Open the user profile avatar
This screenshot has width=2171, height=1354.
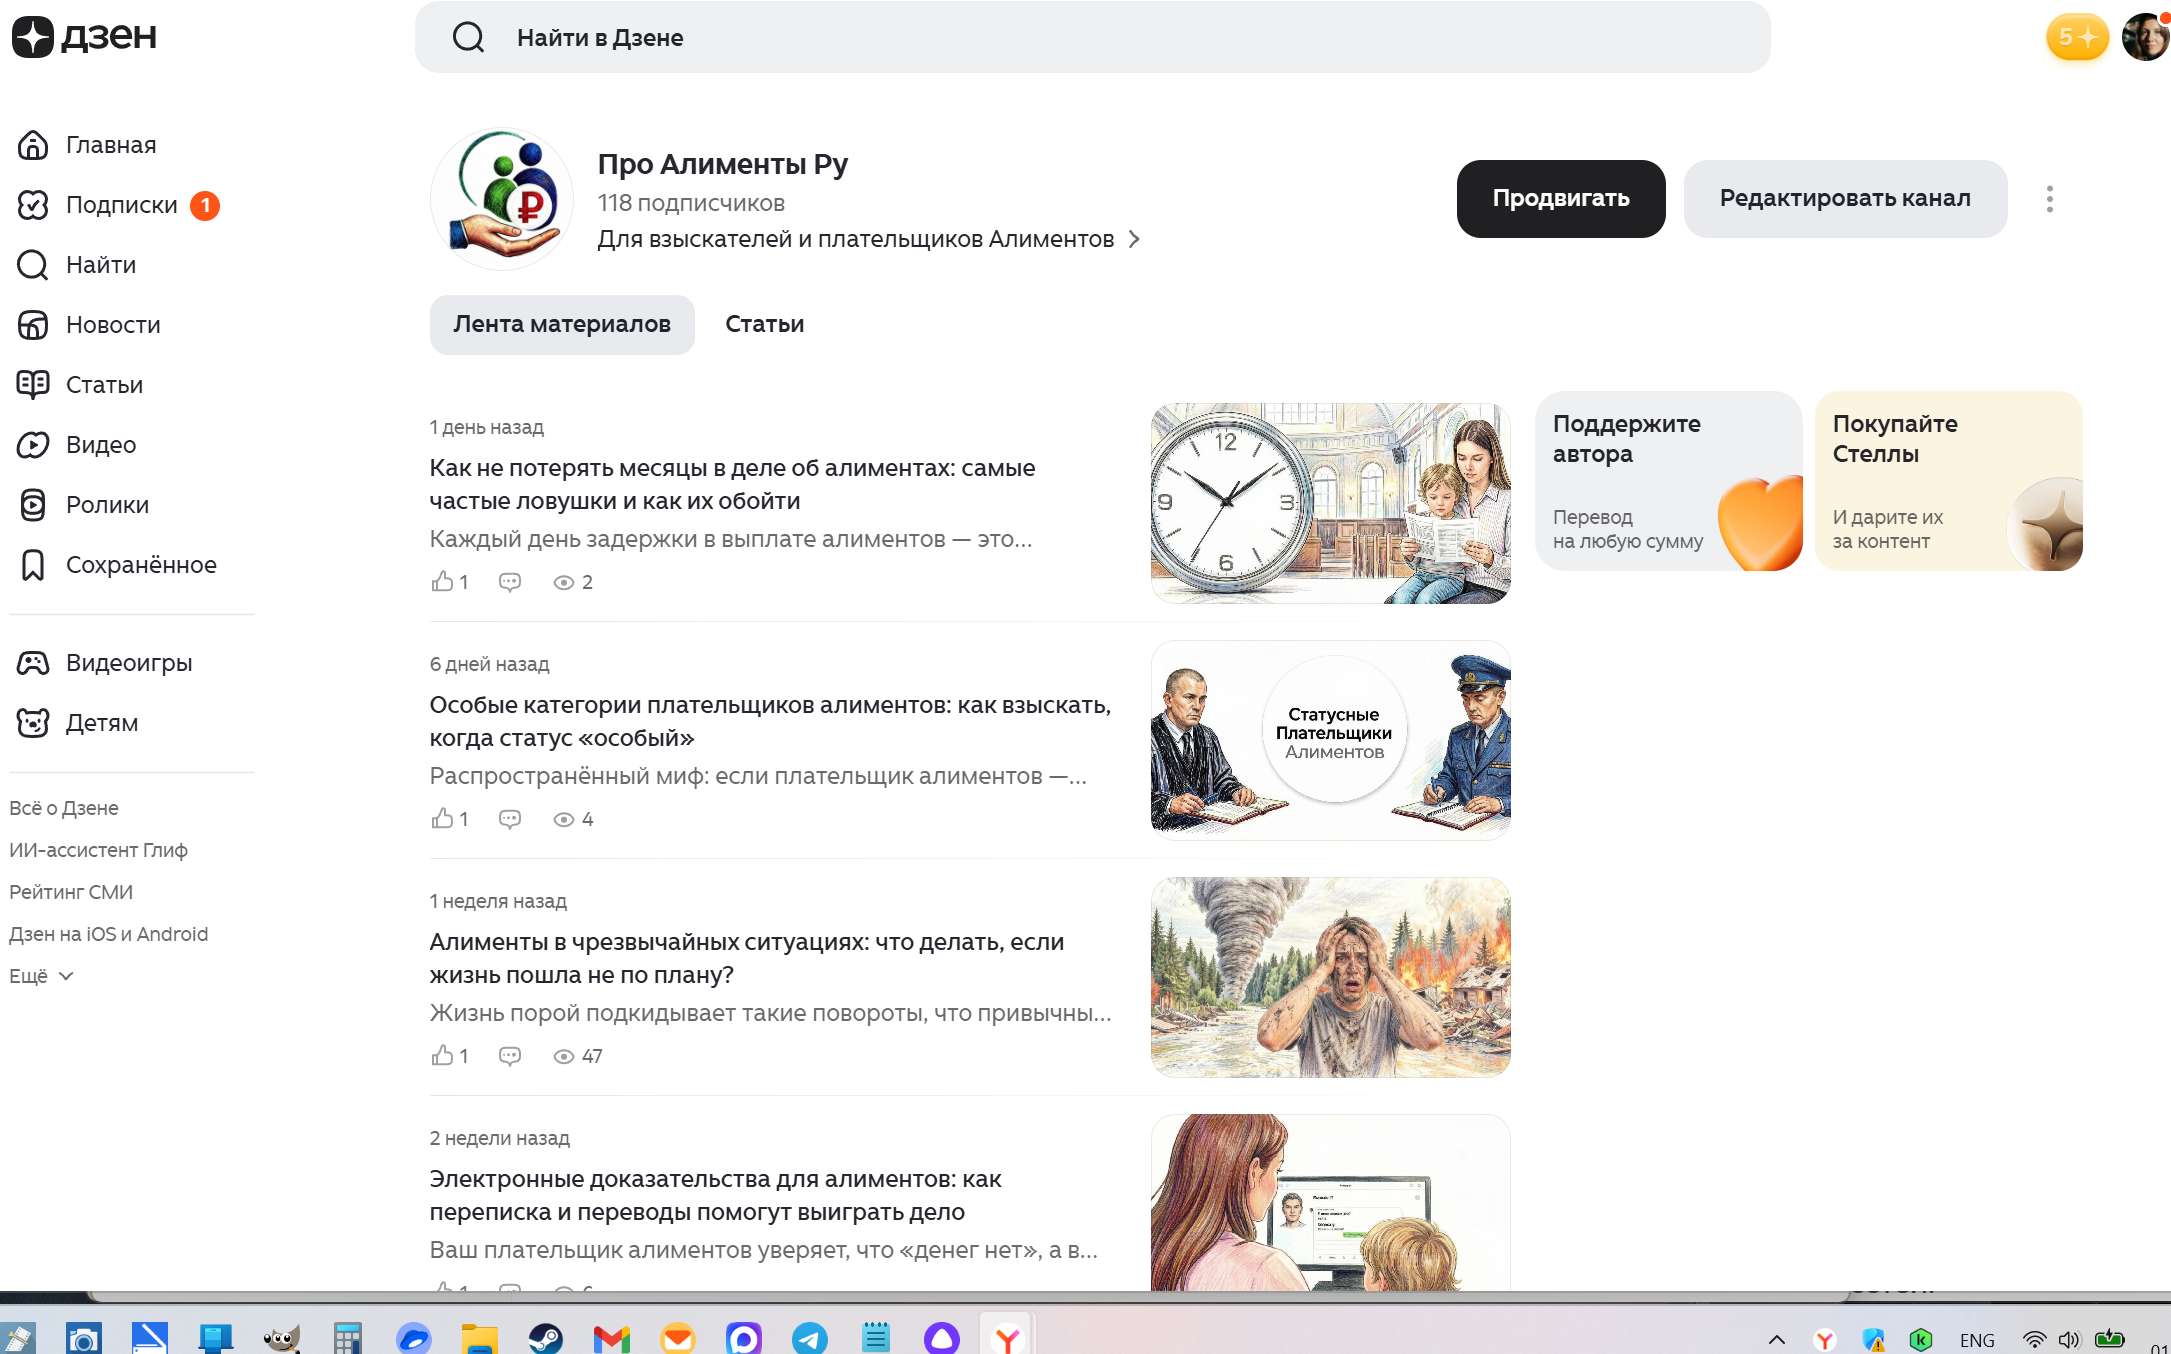click(x=2144, y=37)
